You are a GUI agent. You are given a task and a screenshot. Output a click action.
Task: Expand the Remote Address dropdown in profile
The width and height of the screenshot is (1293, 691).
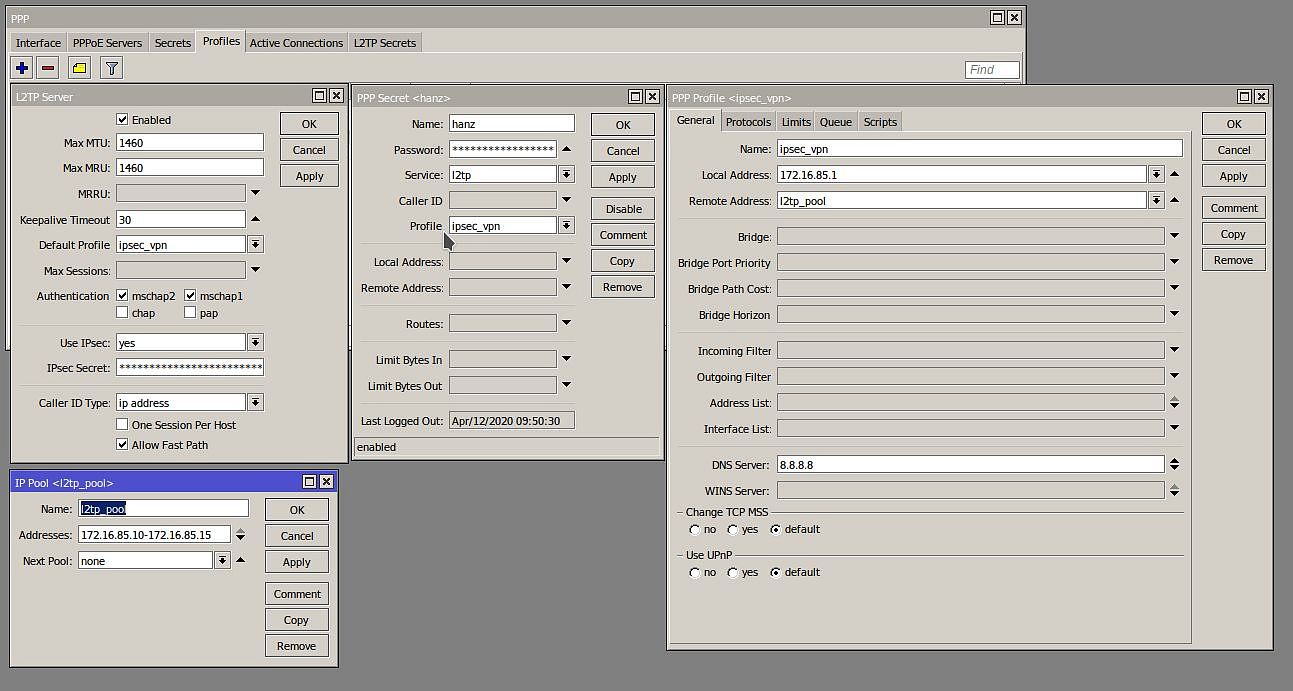pyautogui.click(x=1156, y=201)
